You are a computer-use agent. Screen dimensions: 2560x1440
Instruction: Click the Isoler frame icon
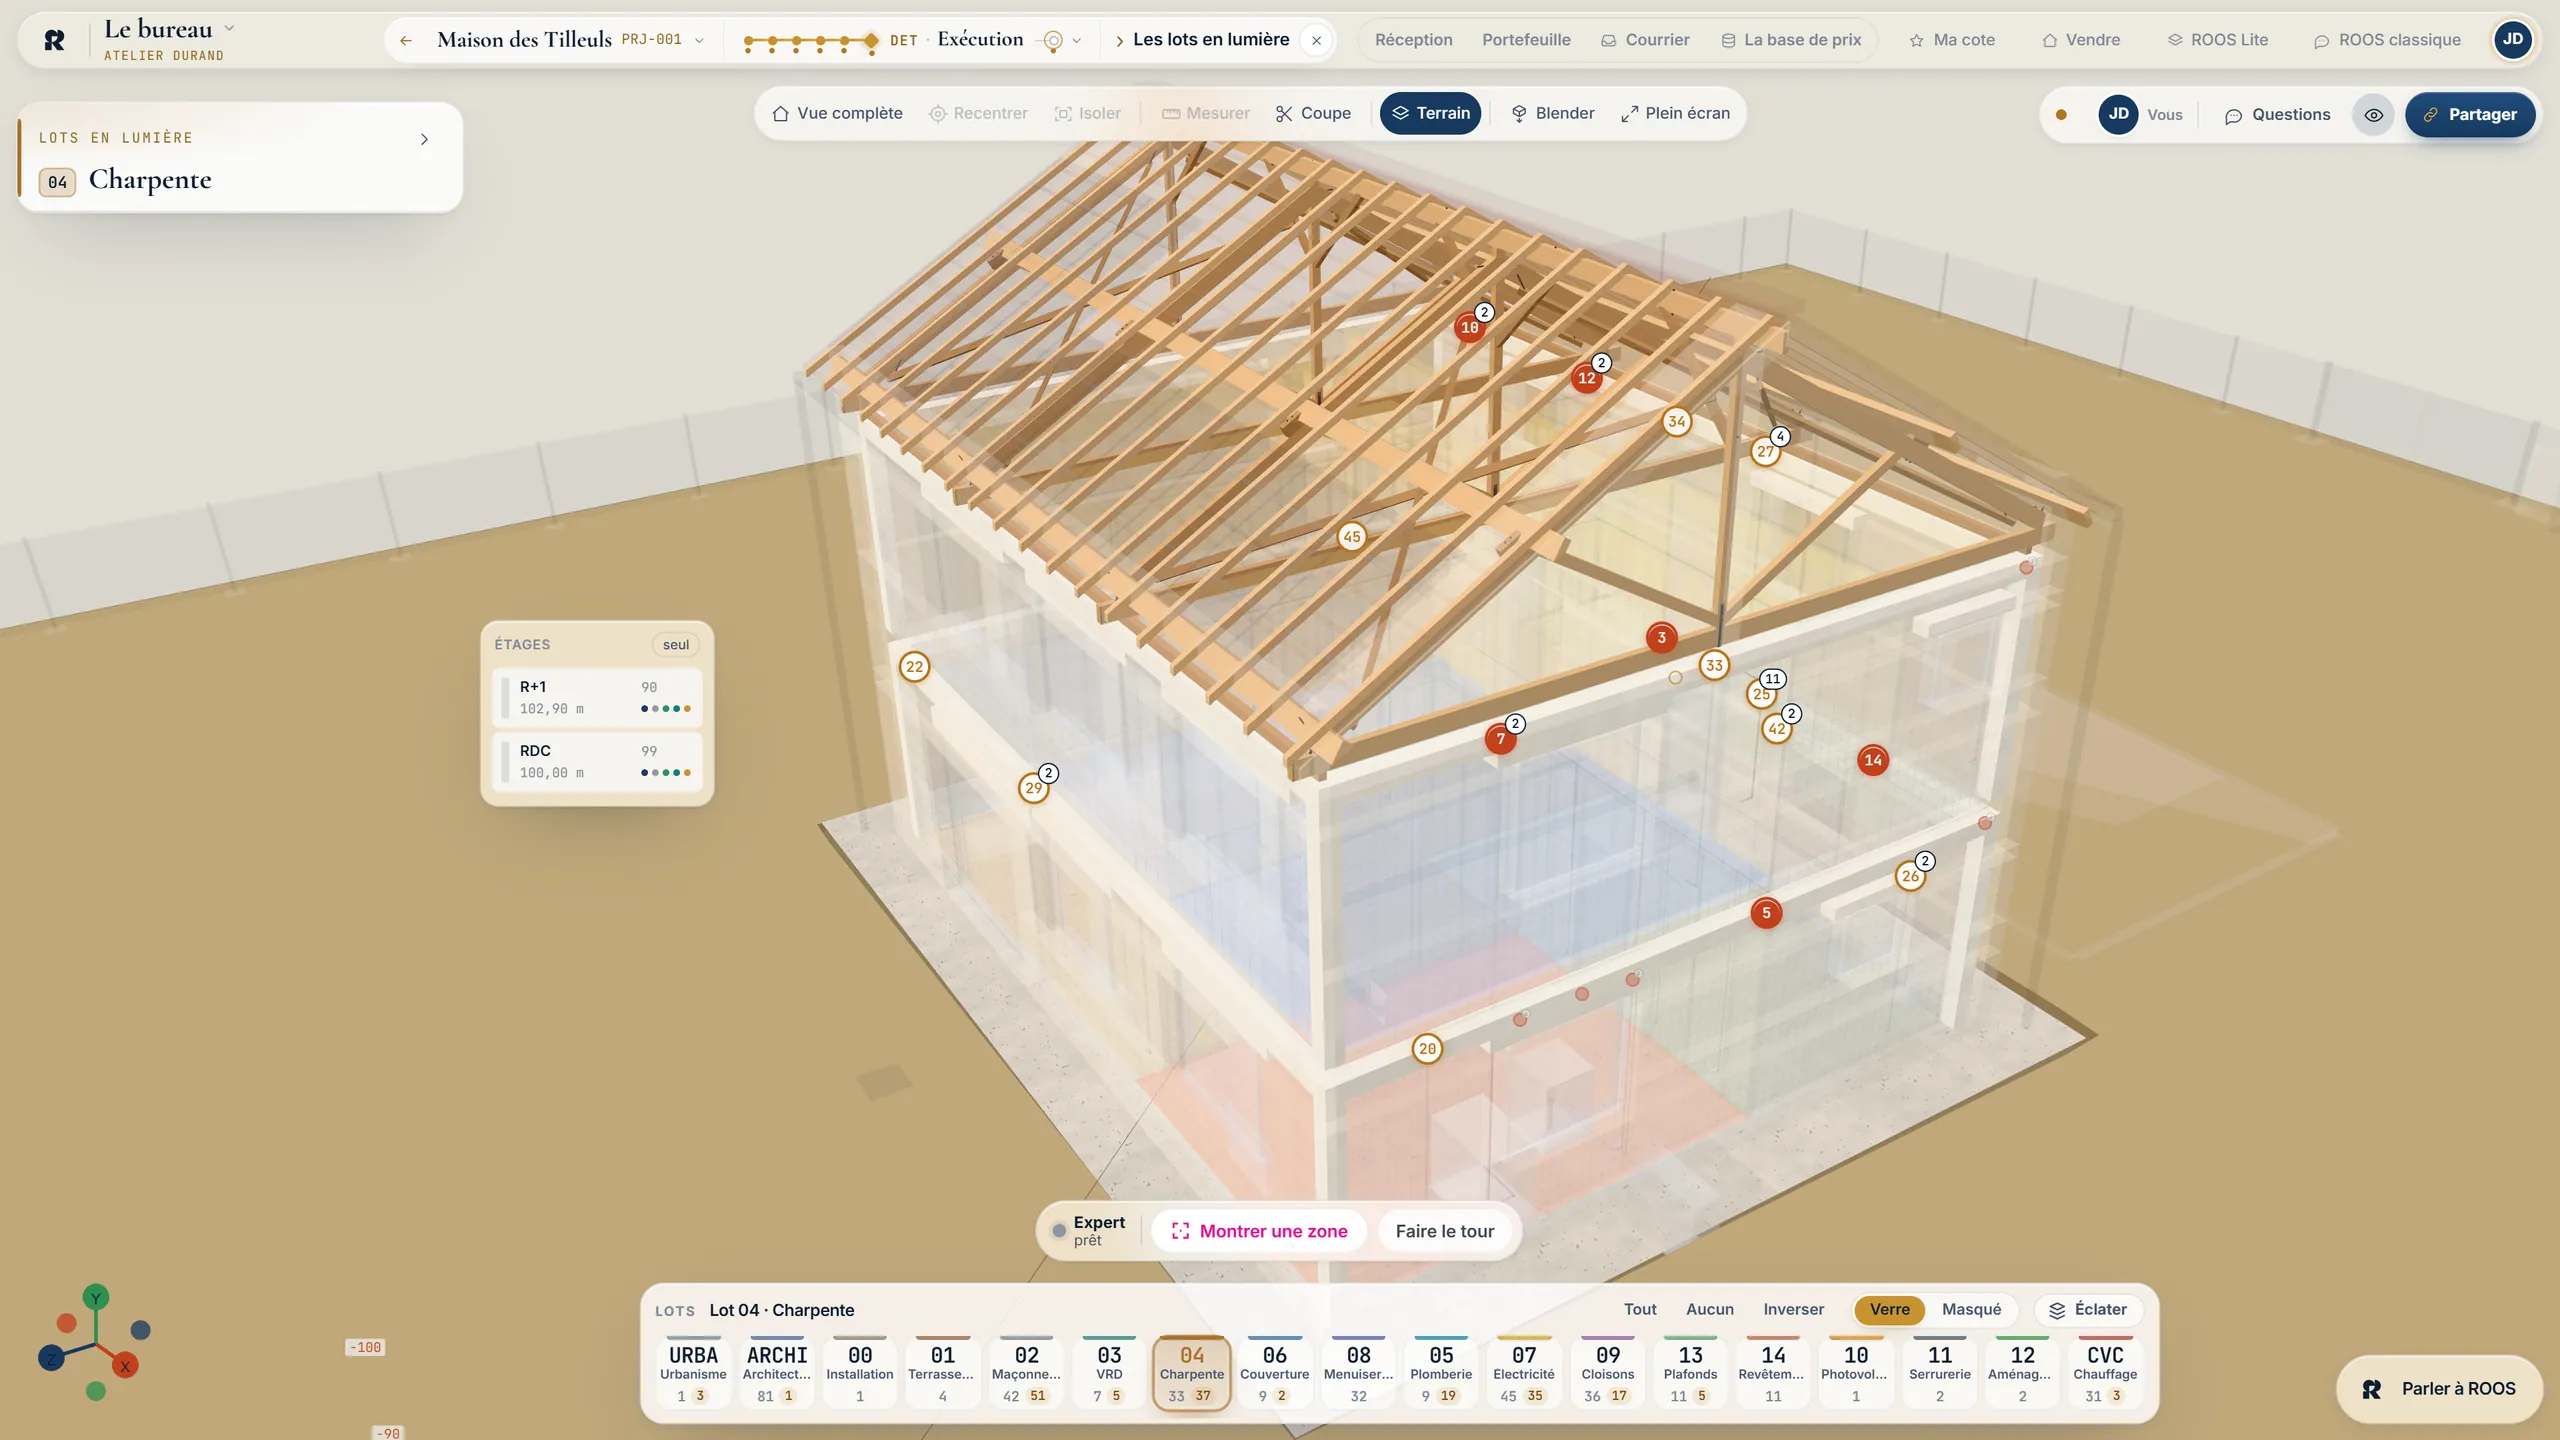(x=1063, y=114)
